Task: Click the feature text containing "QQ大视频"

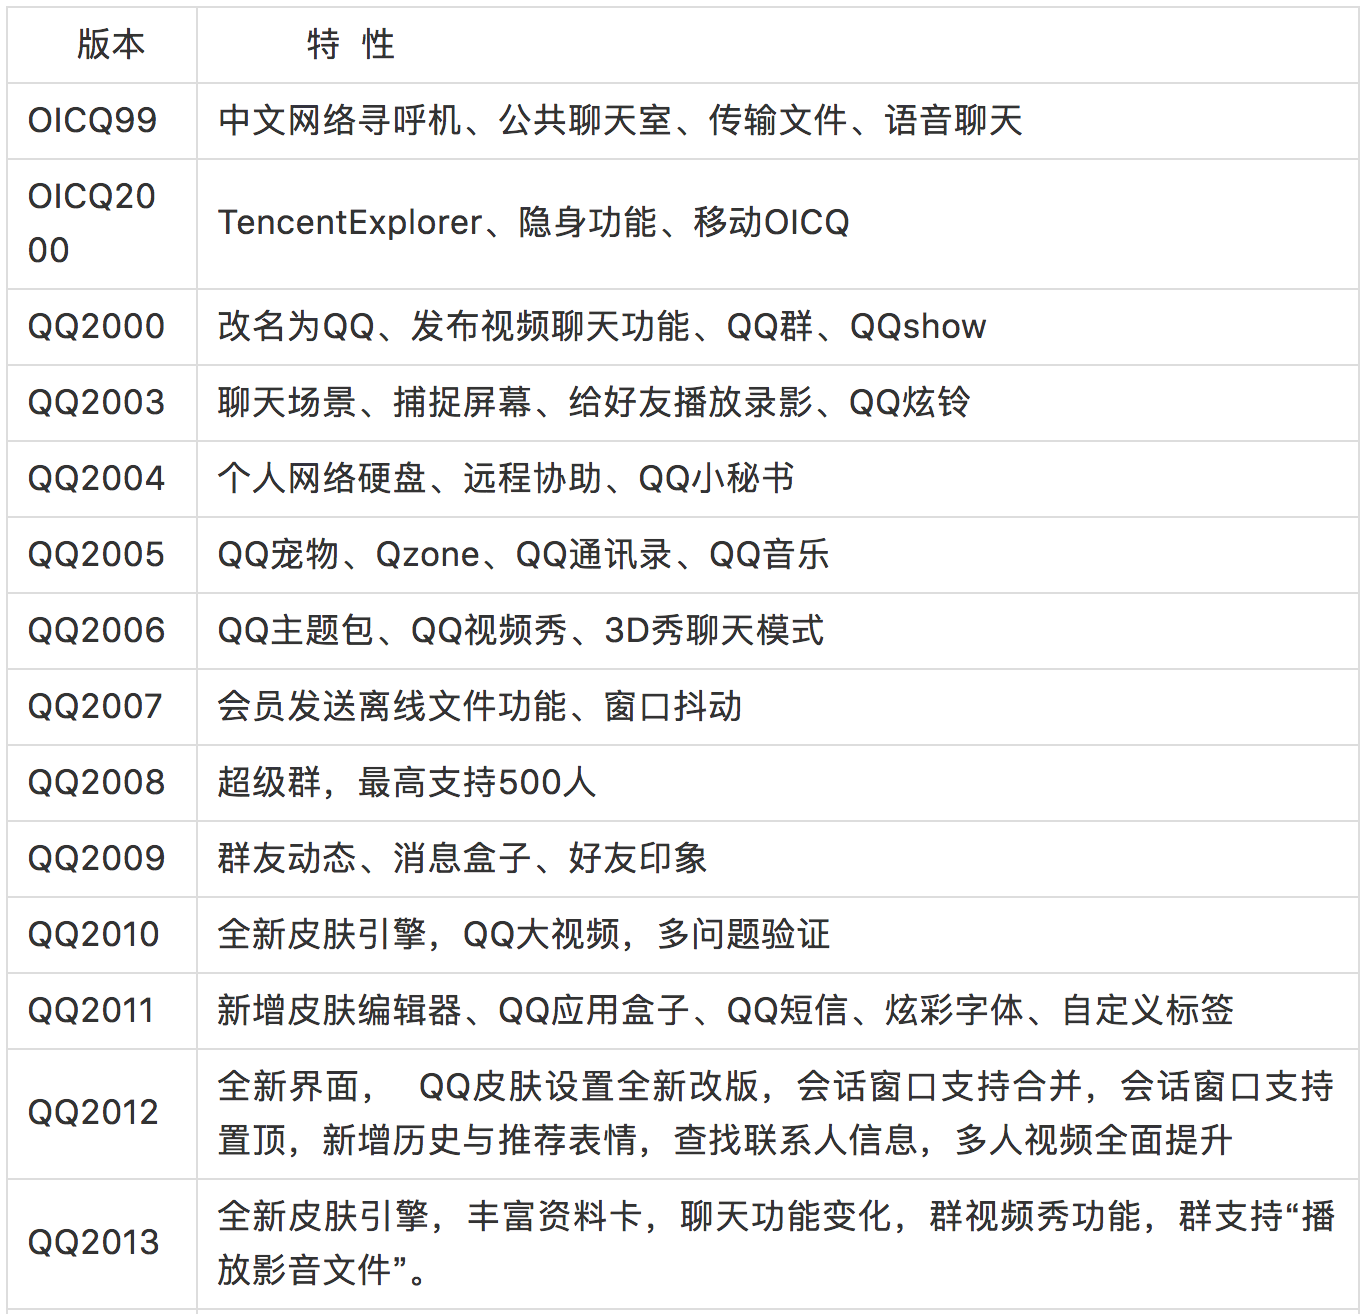Action: [x=524, y=934]
